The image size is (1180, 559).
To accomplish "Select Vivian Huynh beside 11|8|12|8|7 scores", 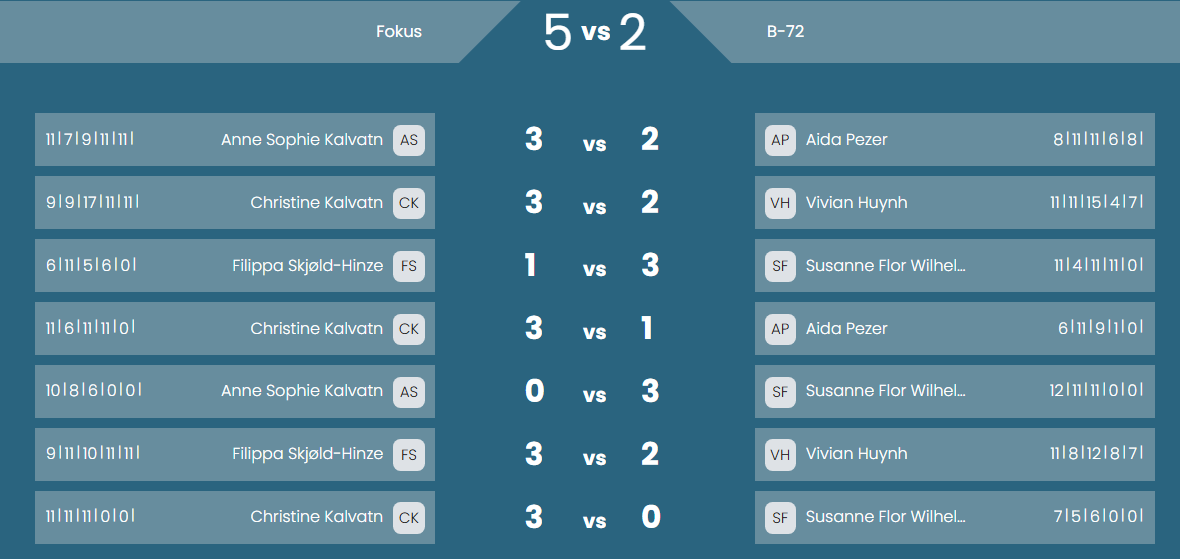I will click(856, 454).
